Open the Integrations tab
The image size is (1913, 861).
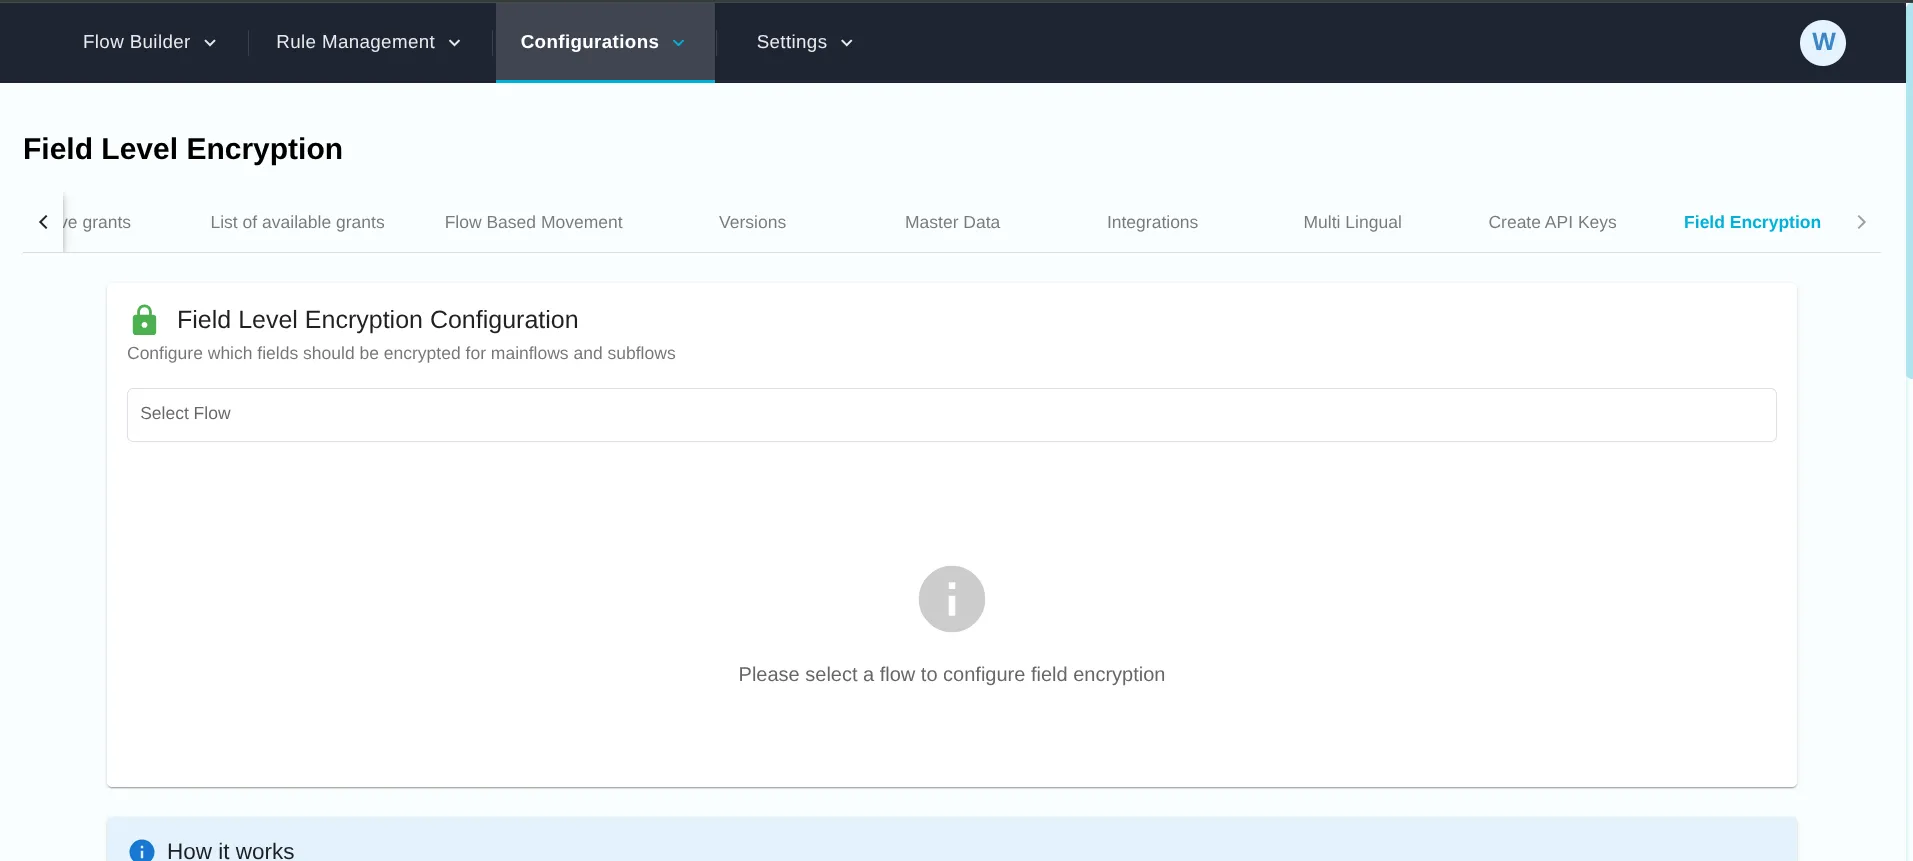[x=1152, y=222]
